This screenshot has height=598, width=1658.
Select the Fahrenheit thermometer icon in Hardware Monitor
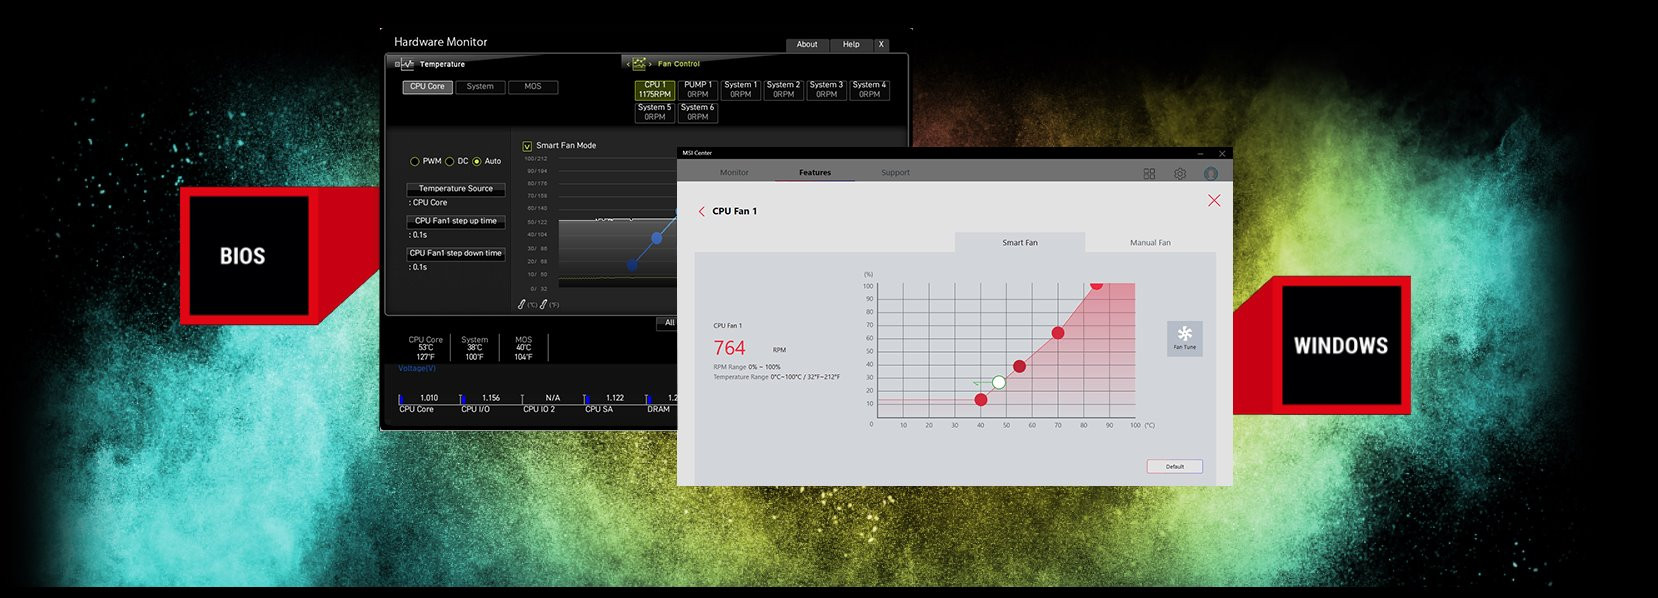[543, 304]
